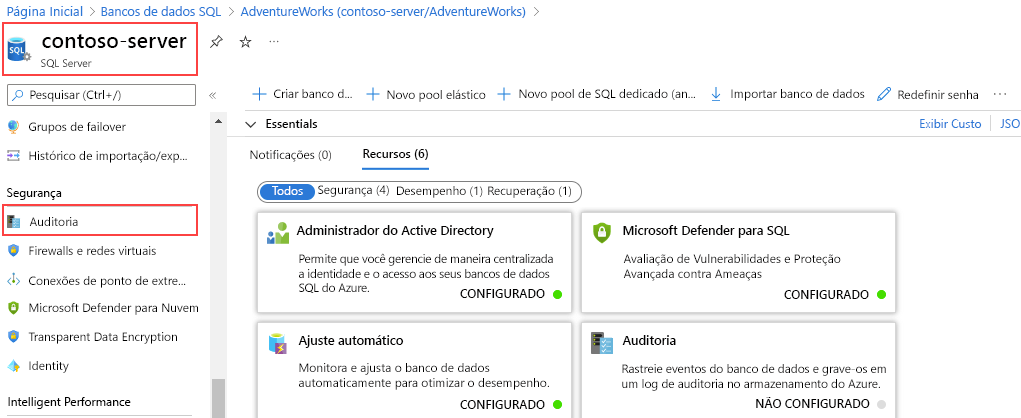Click the Intelligent Performance section heading
Image resolution: width=1021 pixels, height=418 pixels.
pyautogui.click(x=68, y=402)
